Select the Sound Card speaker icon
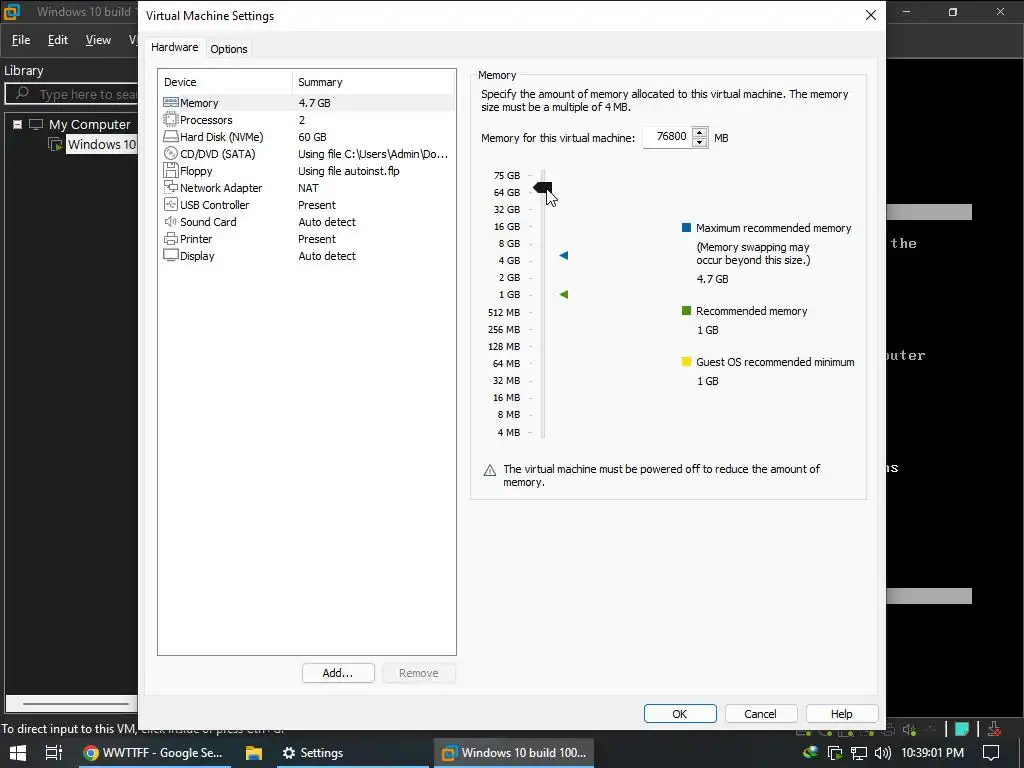This screenshot has height=768, width=1024. tap(170, 221)
